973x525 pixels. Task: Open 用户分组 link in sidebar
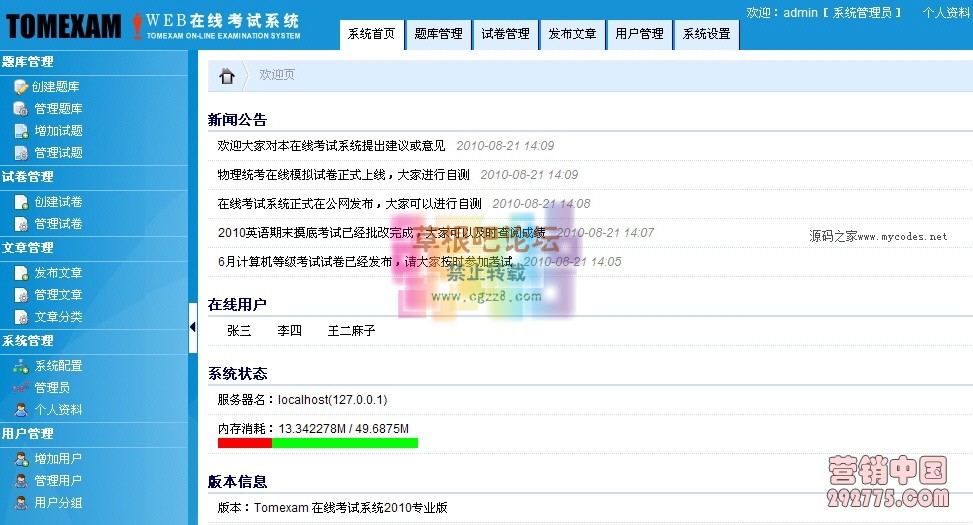(x=58, y=503)
